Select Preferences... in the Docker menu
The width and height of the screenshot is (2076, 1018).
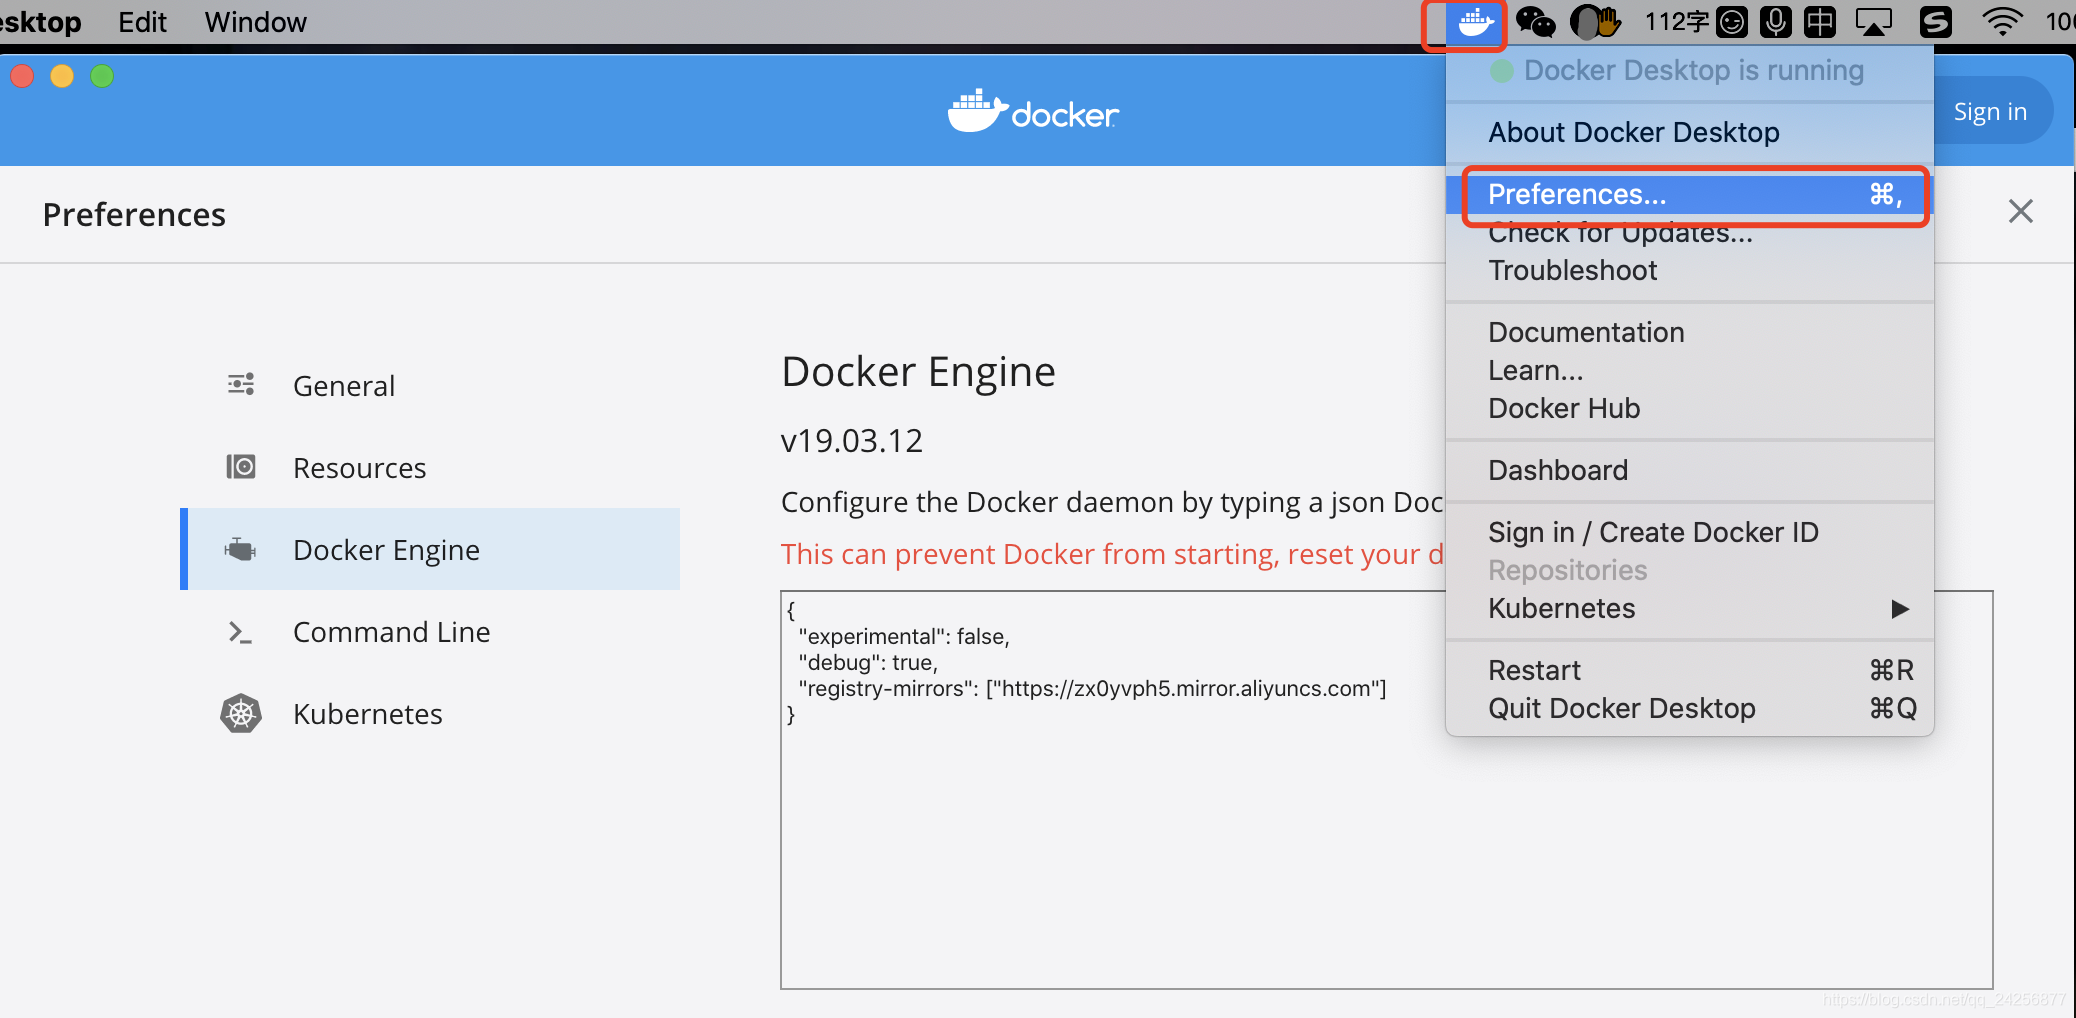(1690, 194)
